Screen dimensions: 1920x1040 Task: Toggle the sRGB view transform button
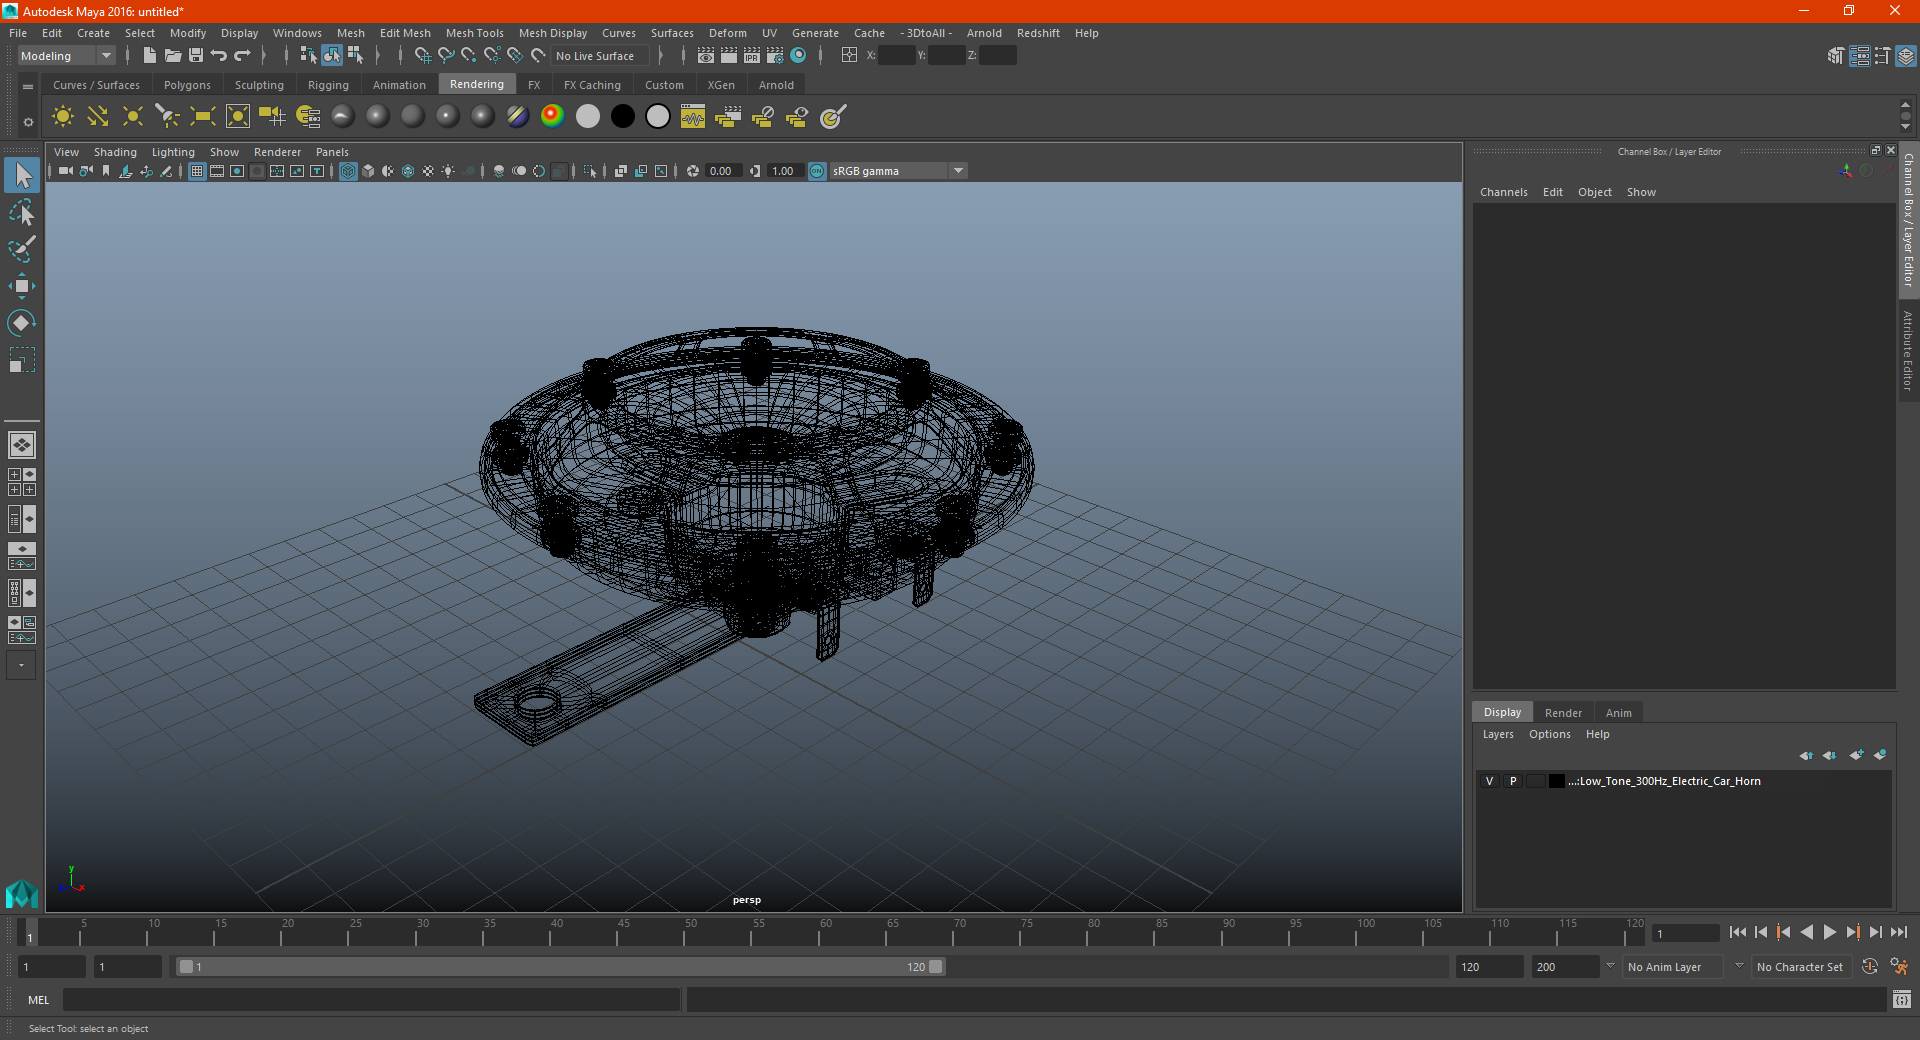(817, 171)
